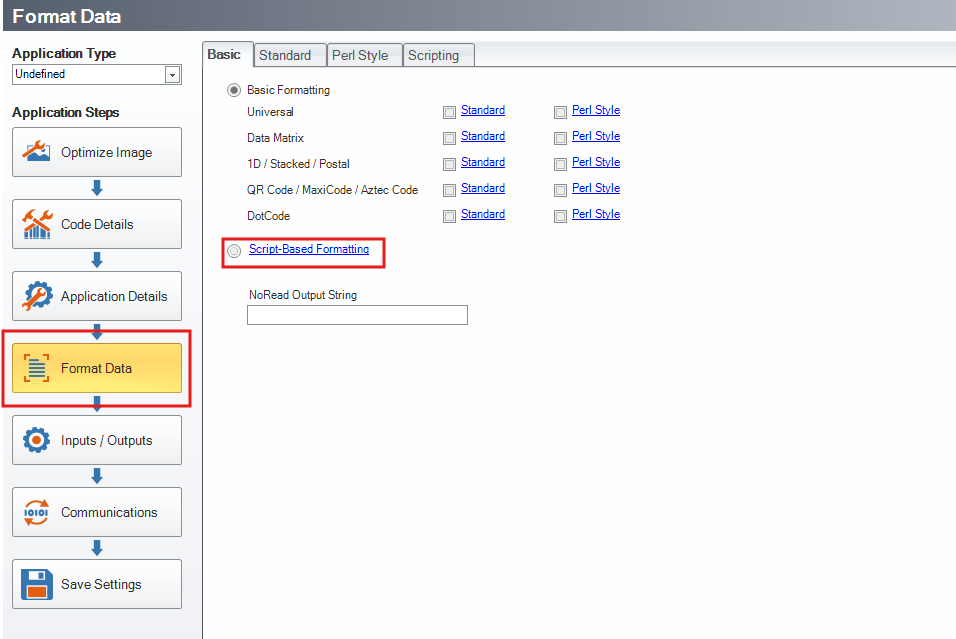
Task: Enable Standard checkbox for 1D / Stacked / Postal
Action: click(x=449, y=164)
